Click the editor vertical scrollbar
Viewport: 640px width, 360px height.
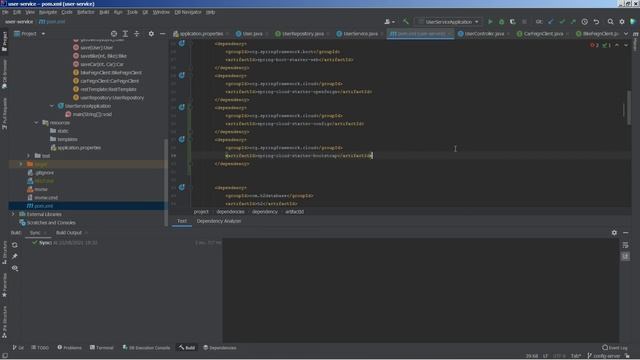[629, 107]
